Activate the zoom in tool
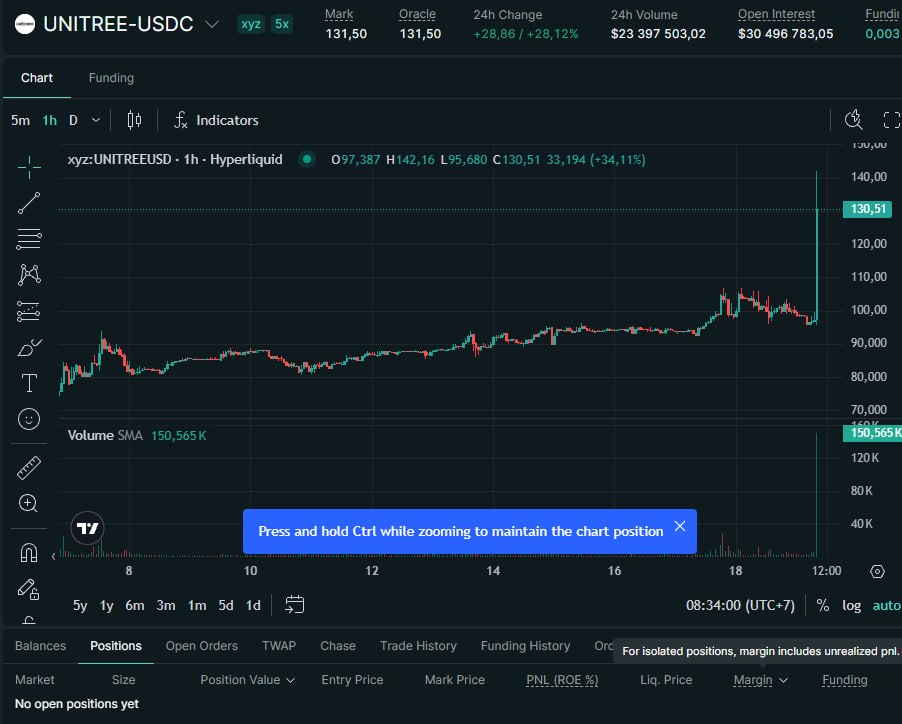 [x=29, y=503]
